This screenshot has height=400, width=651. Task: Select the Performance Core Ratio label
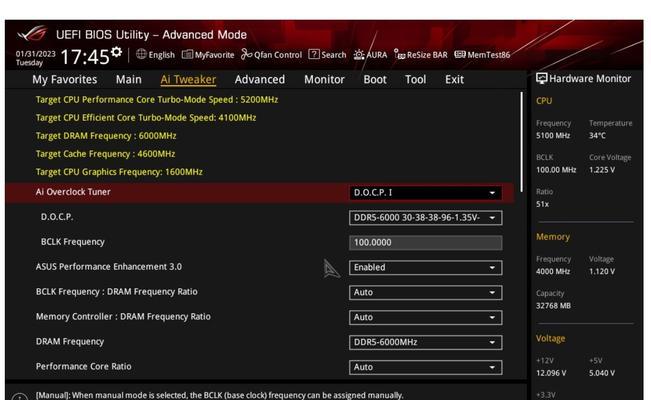[x=83, y=366]
